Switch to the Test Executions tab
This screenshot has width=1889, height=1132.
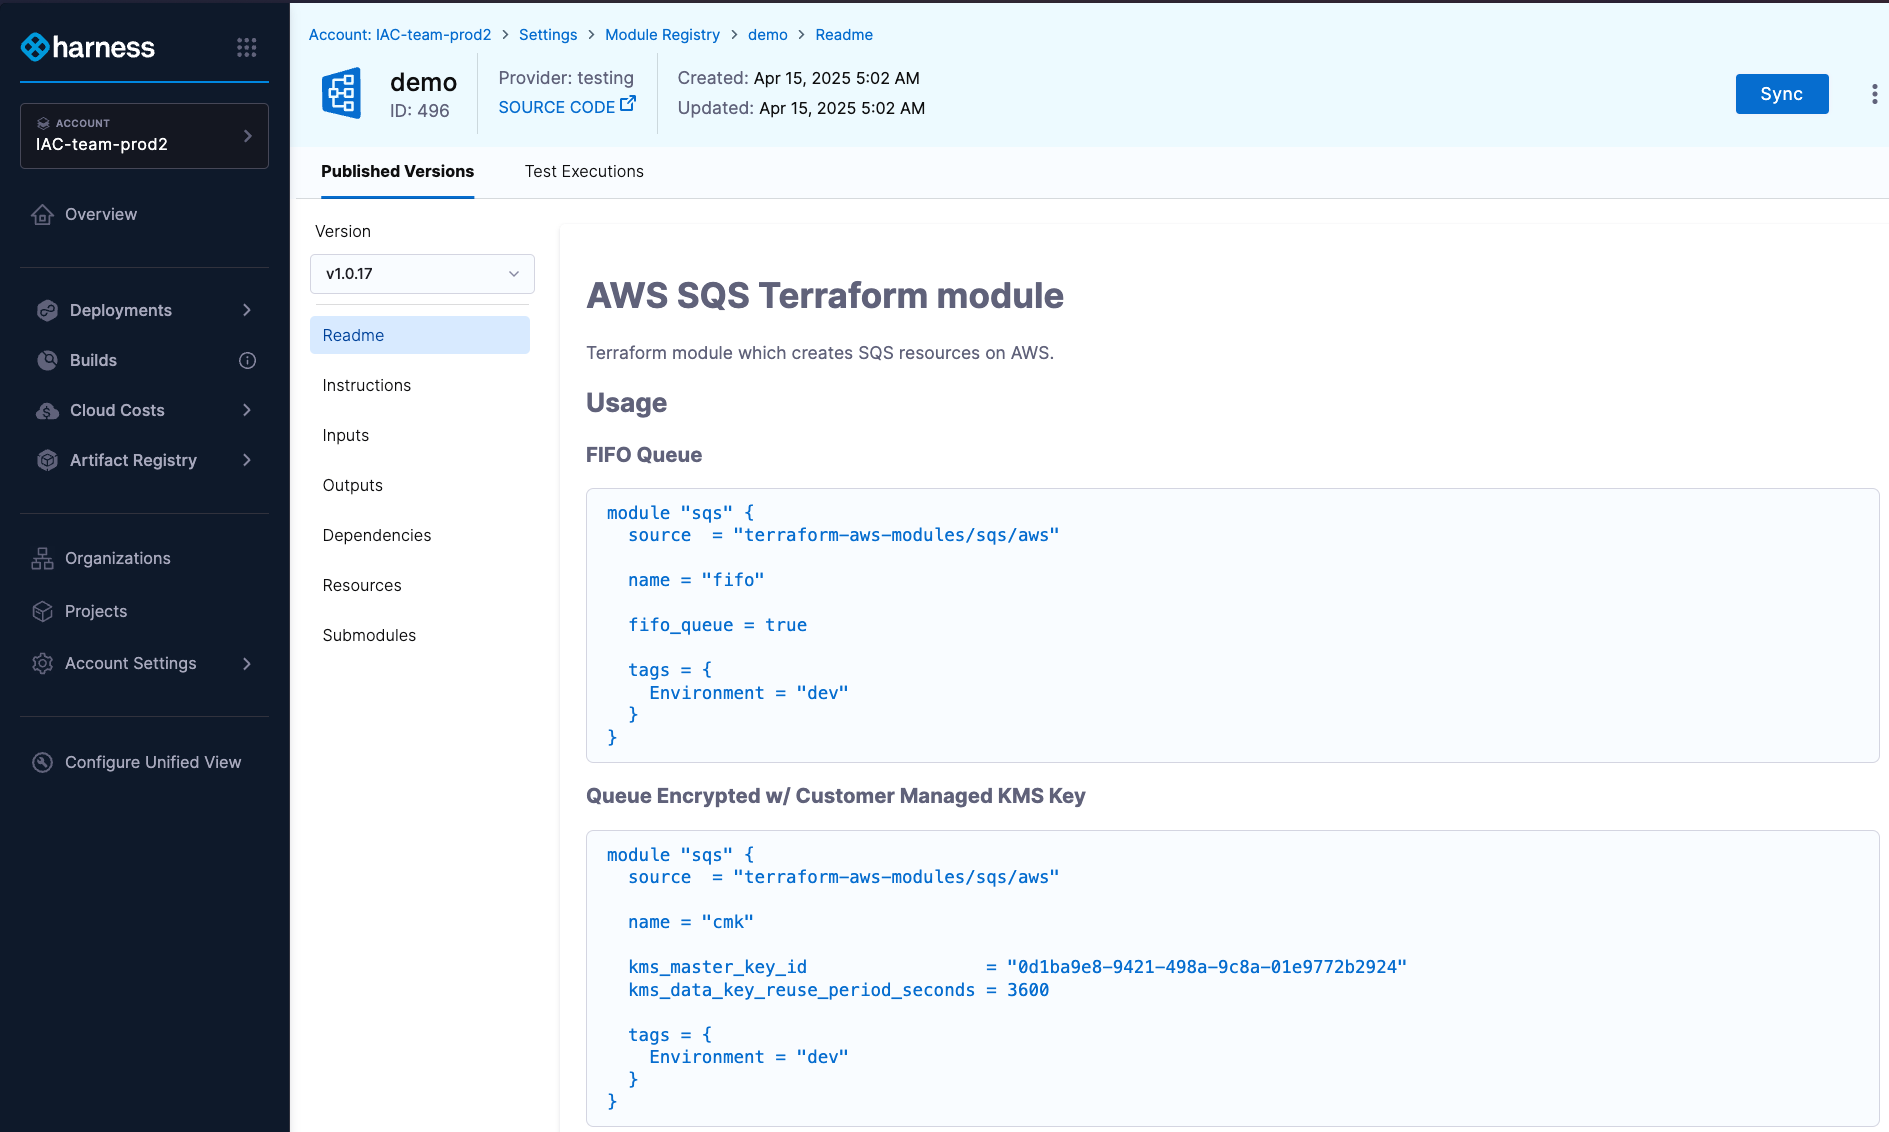[584, 171]
